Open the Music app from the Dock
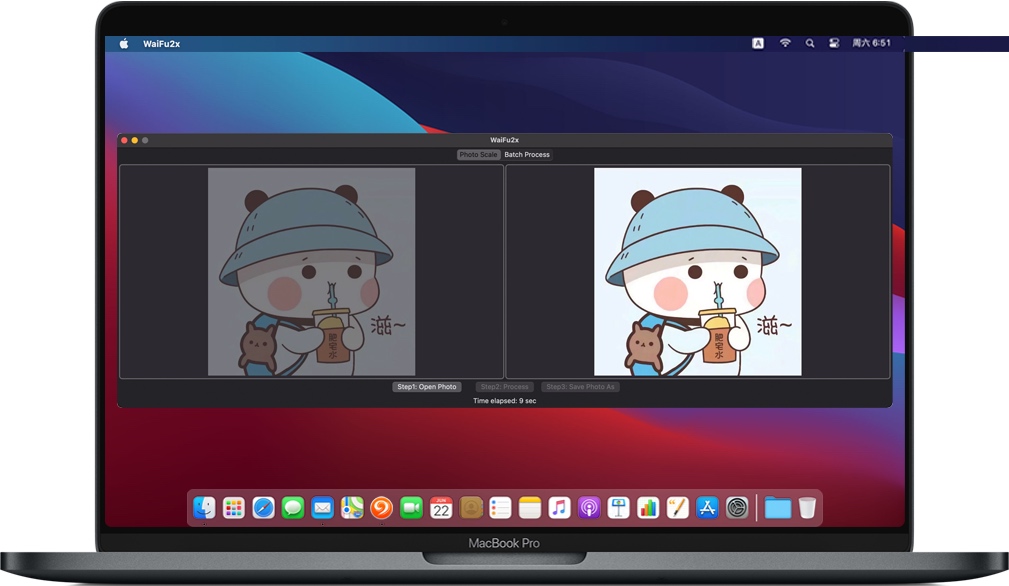This screenshot has width=1009, height=586. pyautogui.click(x=559, y=508)
